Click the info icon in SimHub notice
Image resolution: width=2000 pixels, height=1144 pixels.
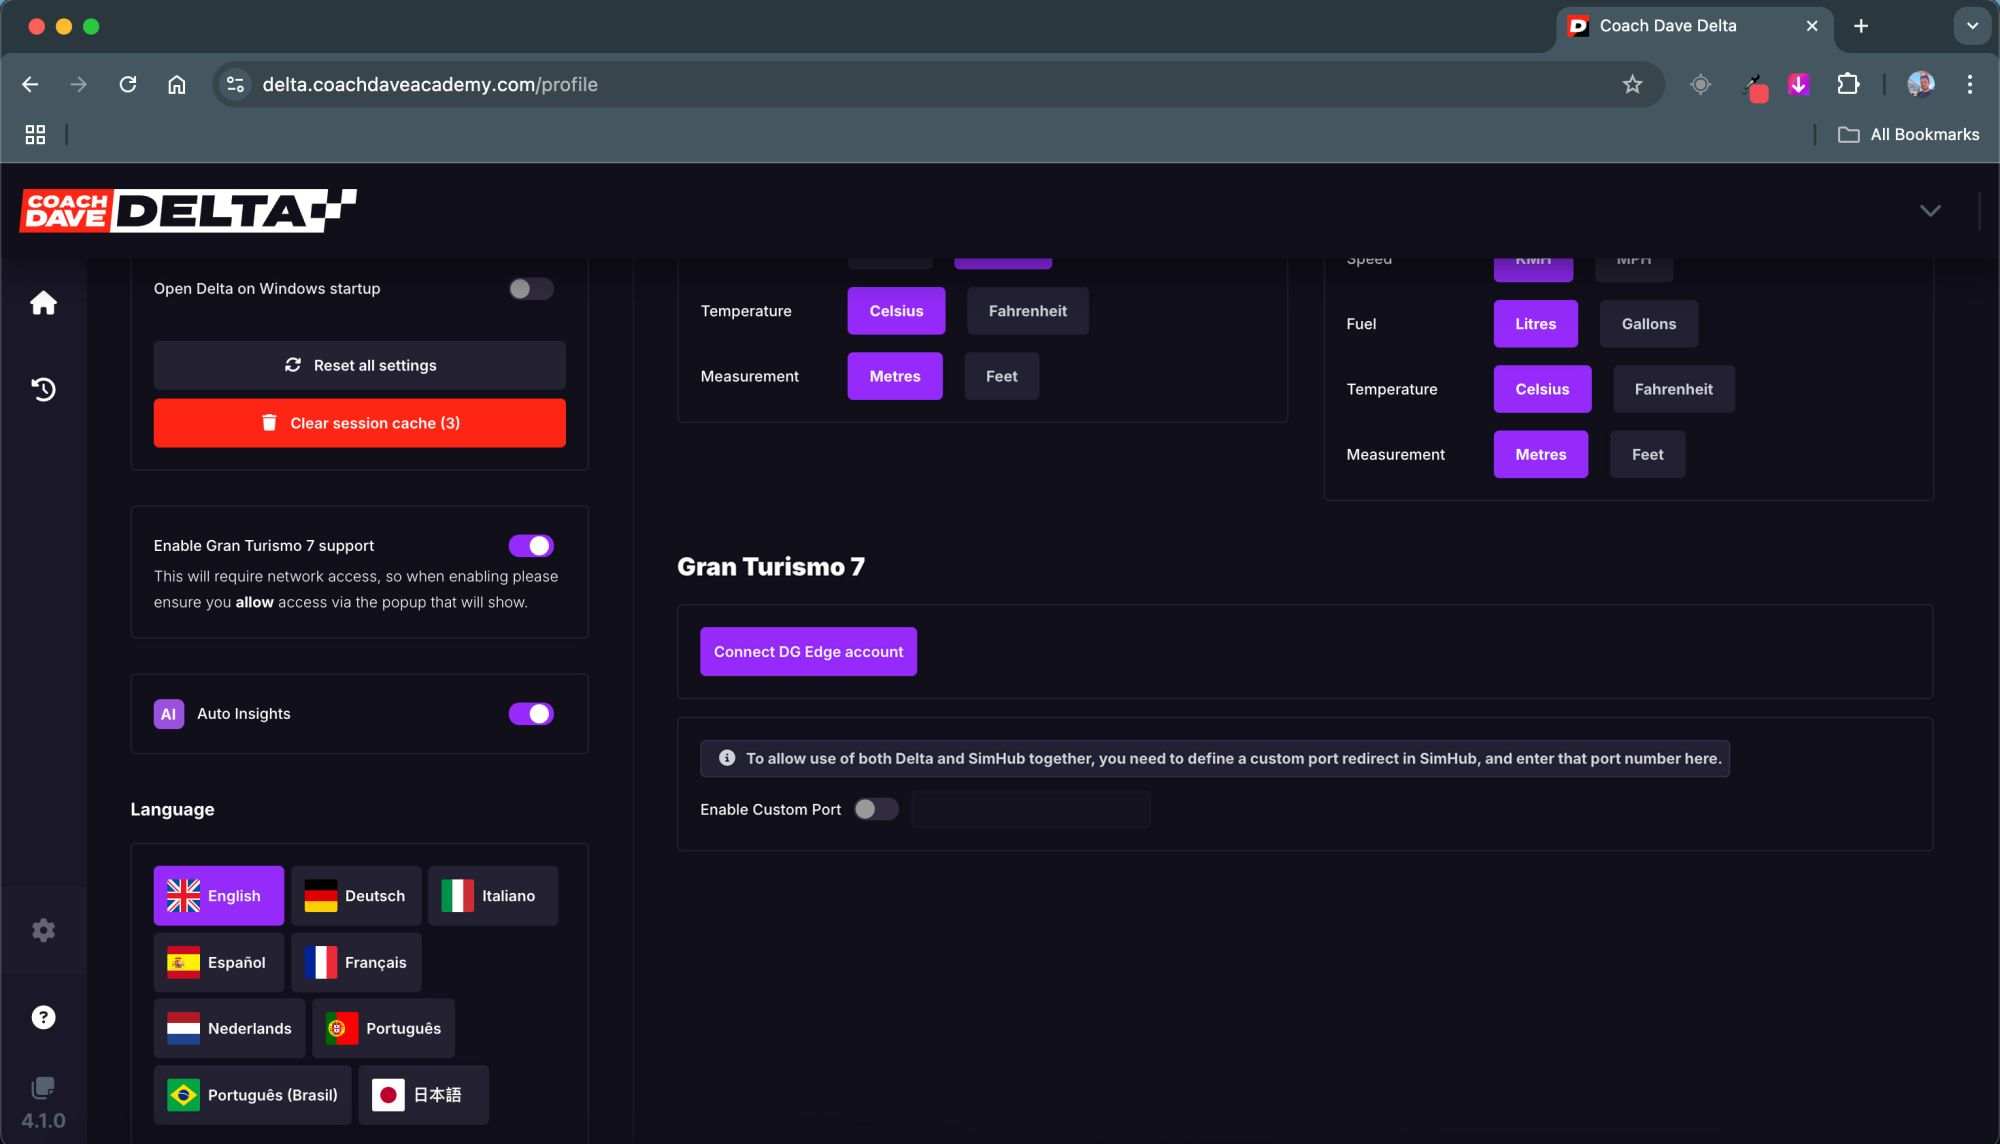727,758
